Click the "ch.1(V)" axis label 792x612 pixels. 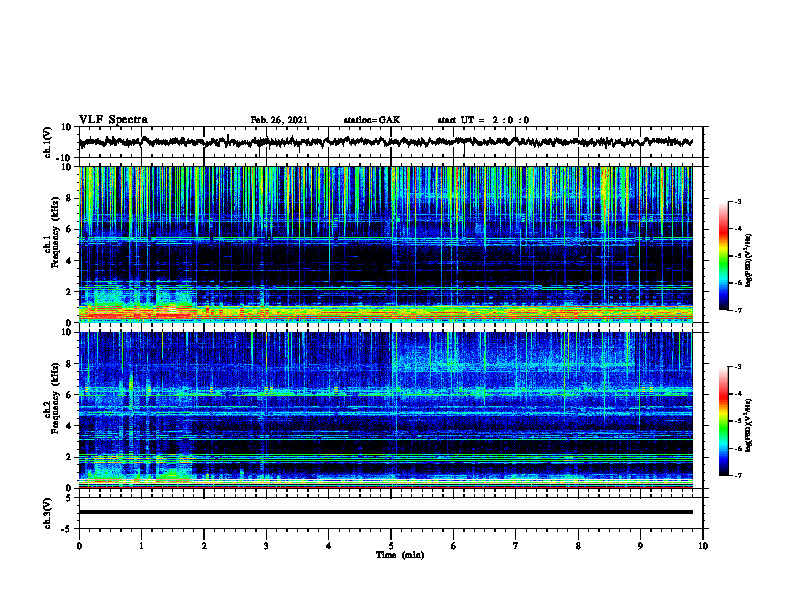[x=48, y=142]
